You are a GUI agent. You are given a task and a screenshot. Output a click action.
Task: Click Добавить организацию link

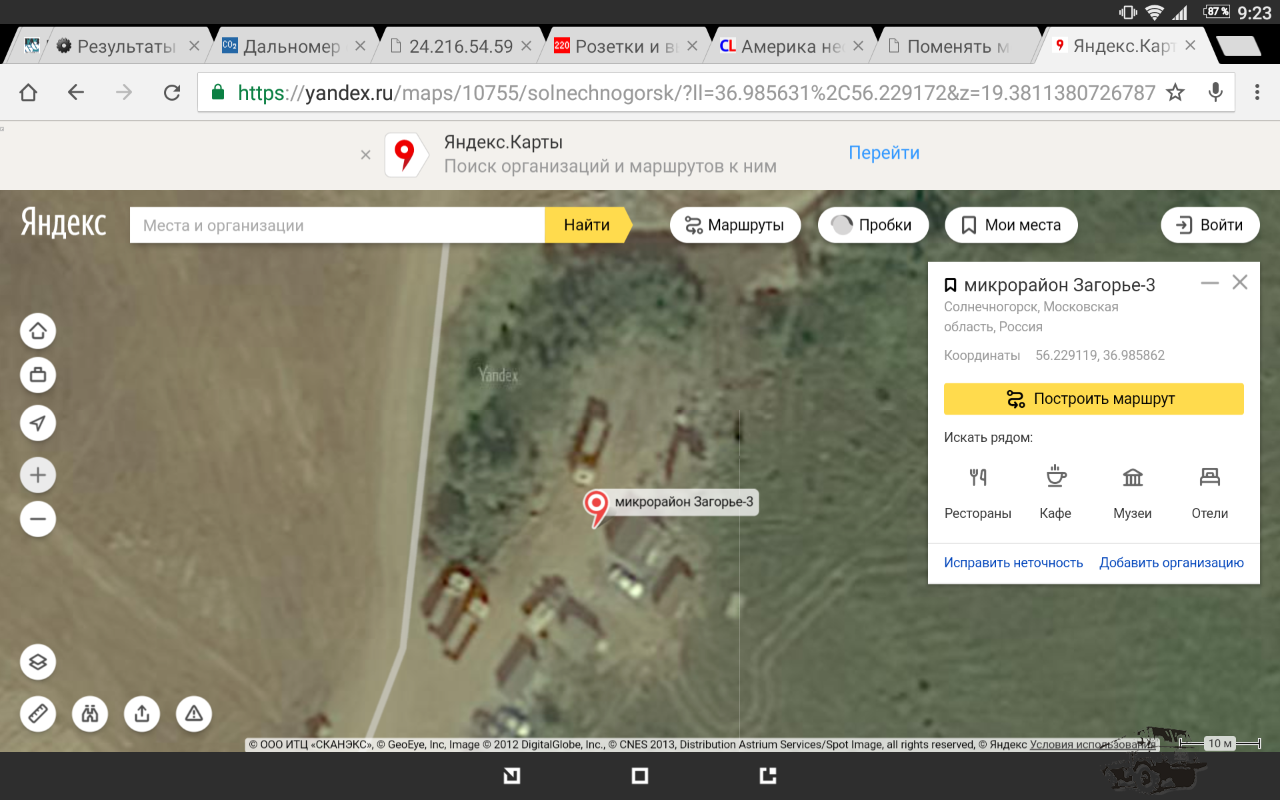coord(1172,563)
